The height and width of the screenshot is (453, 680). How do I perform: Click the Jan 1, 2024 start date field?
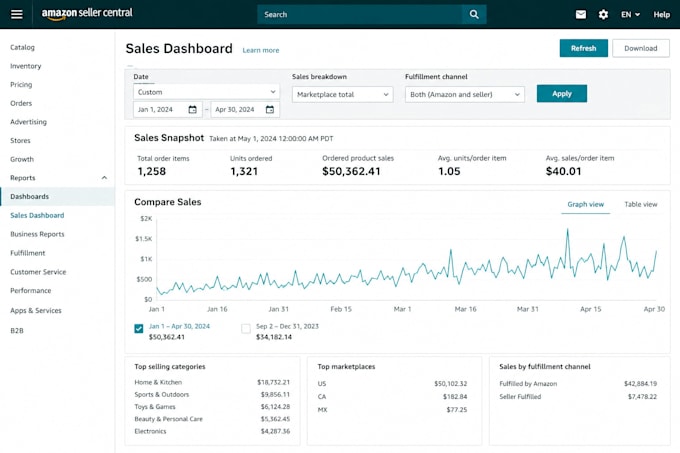(x=167, y=109)
